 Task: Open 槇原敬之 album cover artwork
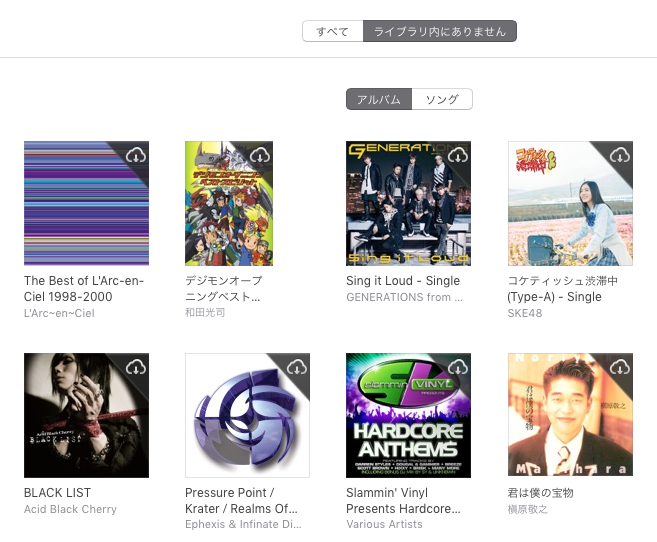pos(570,416)
